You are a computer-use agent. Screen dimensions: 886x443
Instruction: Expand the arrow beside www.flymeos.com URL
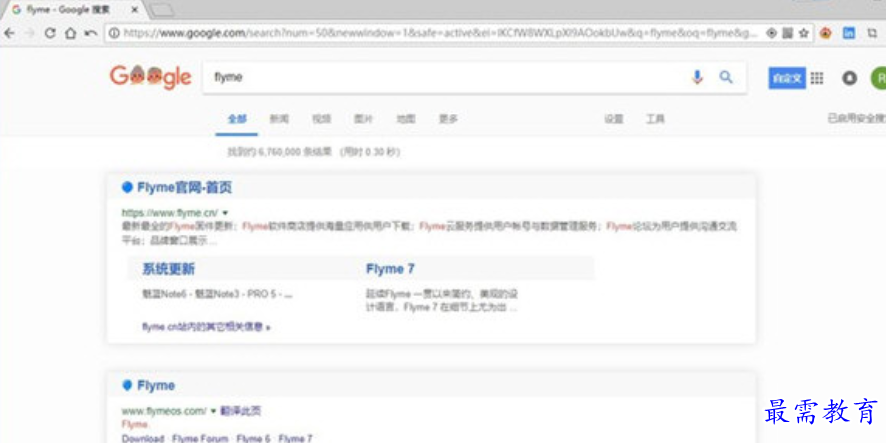[214, 411]
